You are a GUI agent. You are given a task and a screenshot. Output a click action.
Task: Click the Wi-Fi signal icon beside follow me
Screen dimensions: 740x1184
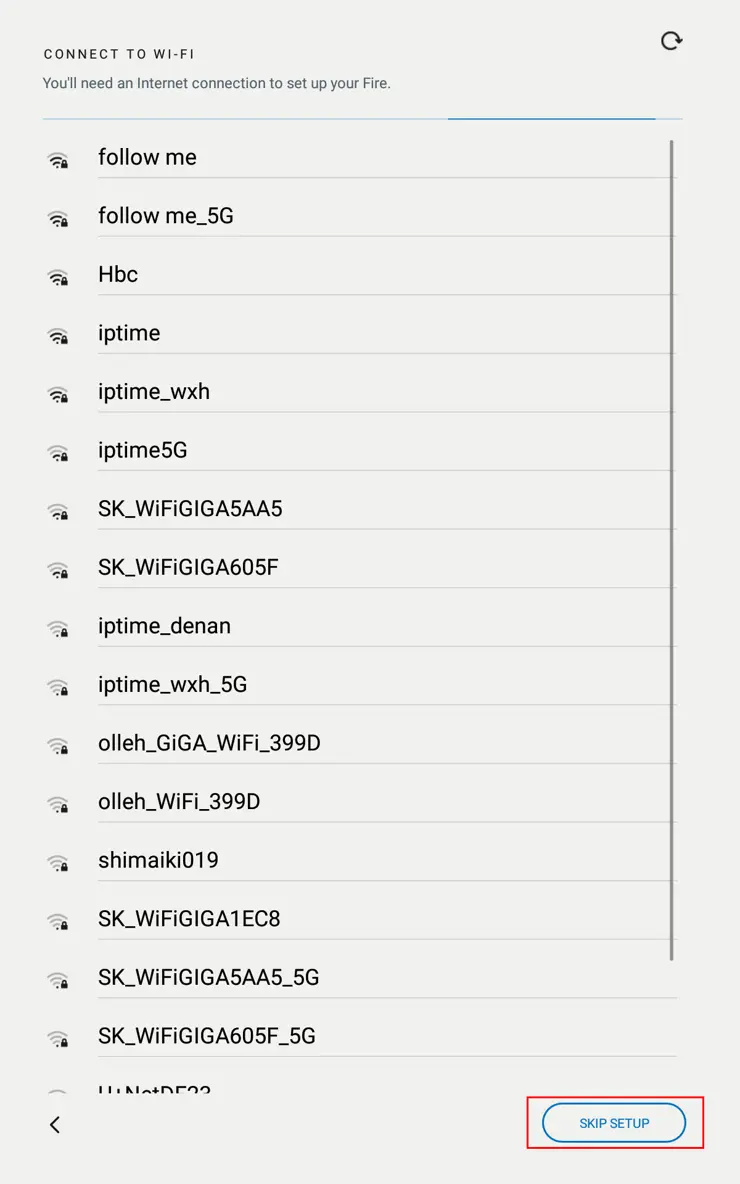click(58, 160)
